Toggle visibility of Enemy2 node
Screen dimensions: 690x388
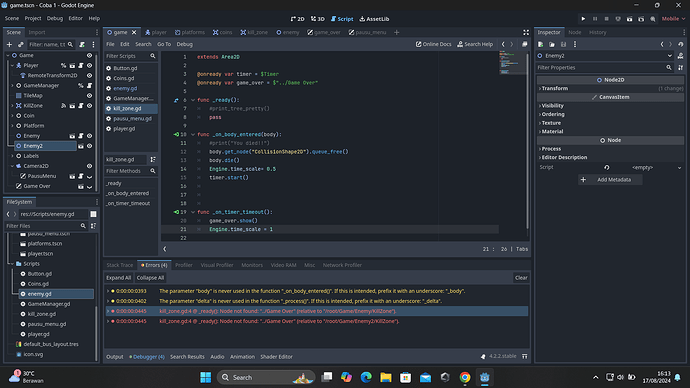tap(89, 146)
